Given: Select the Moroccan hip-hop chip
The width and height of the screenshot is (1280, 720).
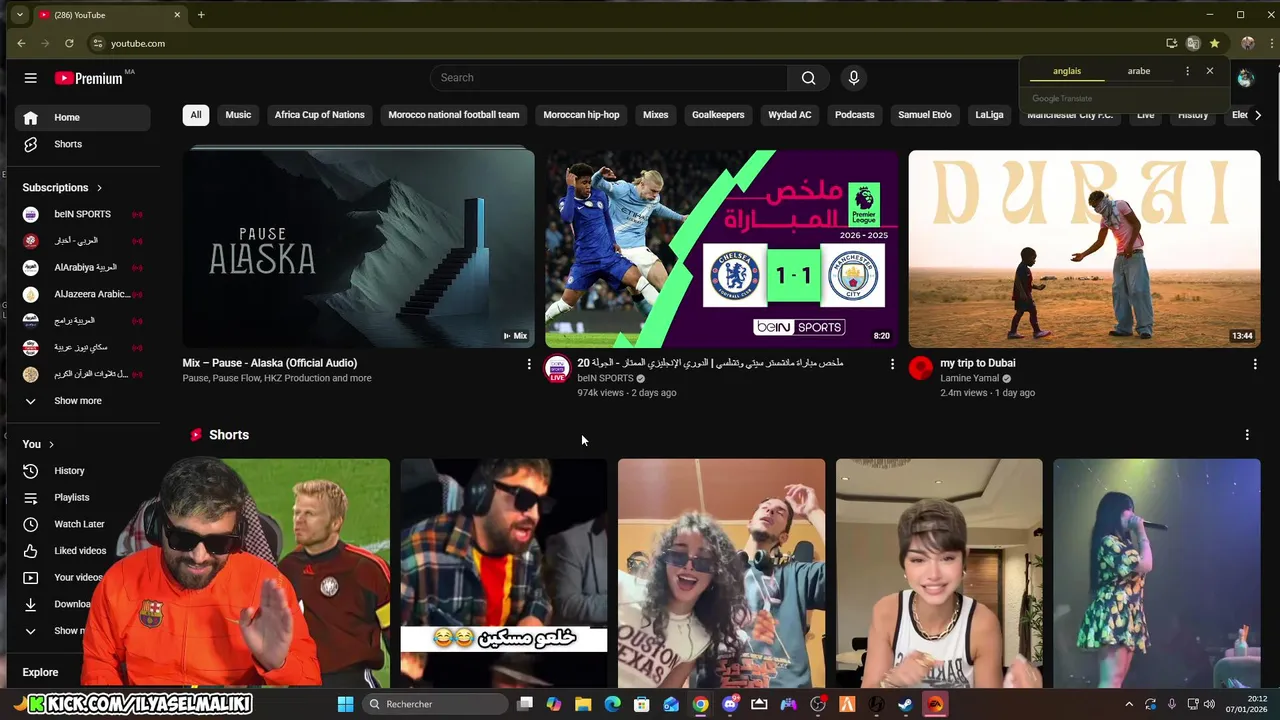Looking at the screenshot, I should [x=581, y=115].
